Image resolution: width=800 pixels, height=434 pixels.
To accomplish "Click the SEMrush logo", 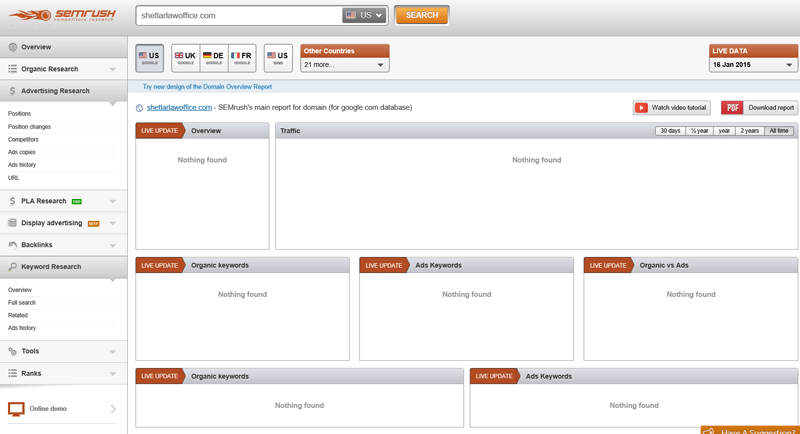I will [62, 15].
